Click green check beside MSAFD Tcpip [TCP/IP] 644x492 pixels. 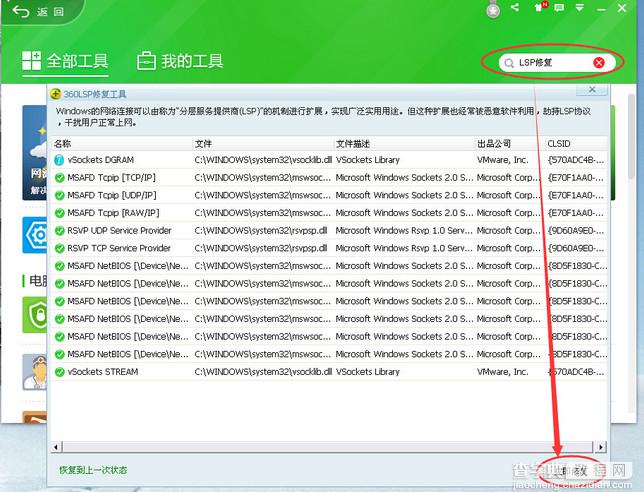(60, 178)
